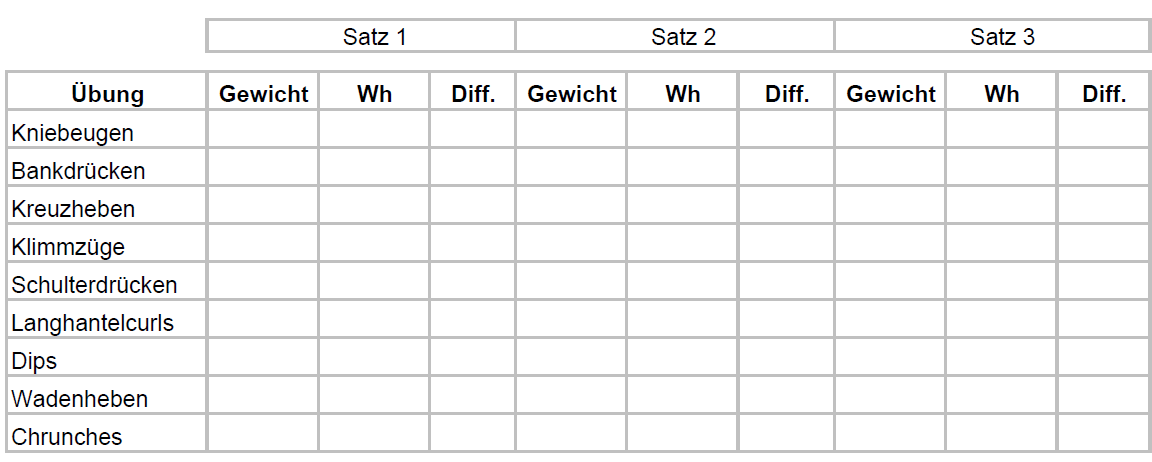Click Satz 1 Wh cell for Bankdrücken

[374, 170]
